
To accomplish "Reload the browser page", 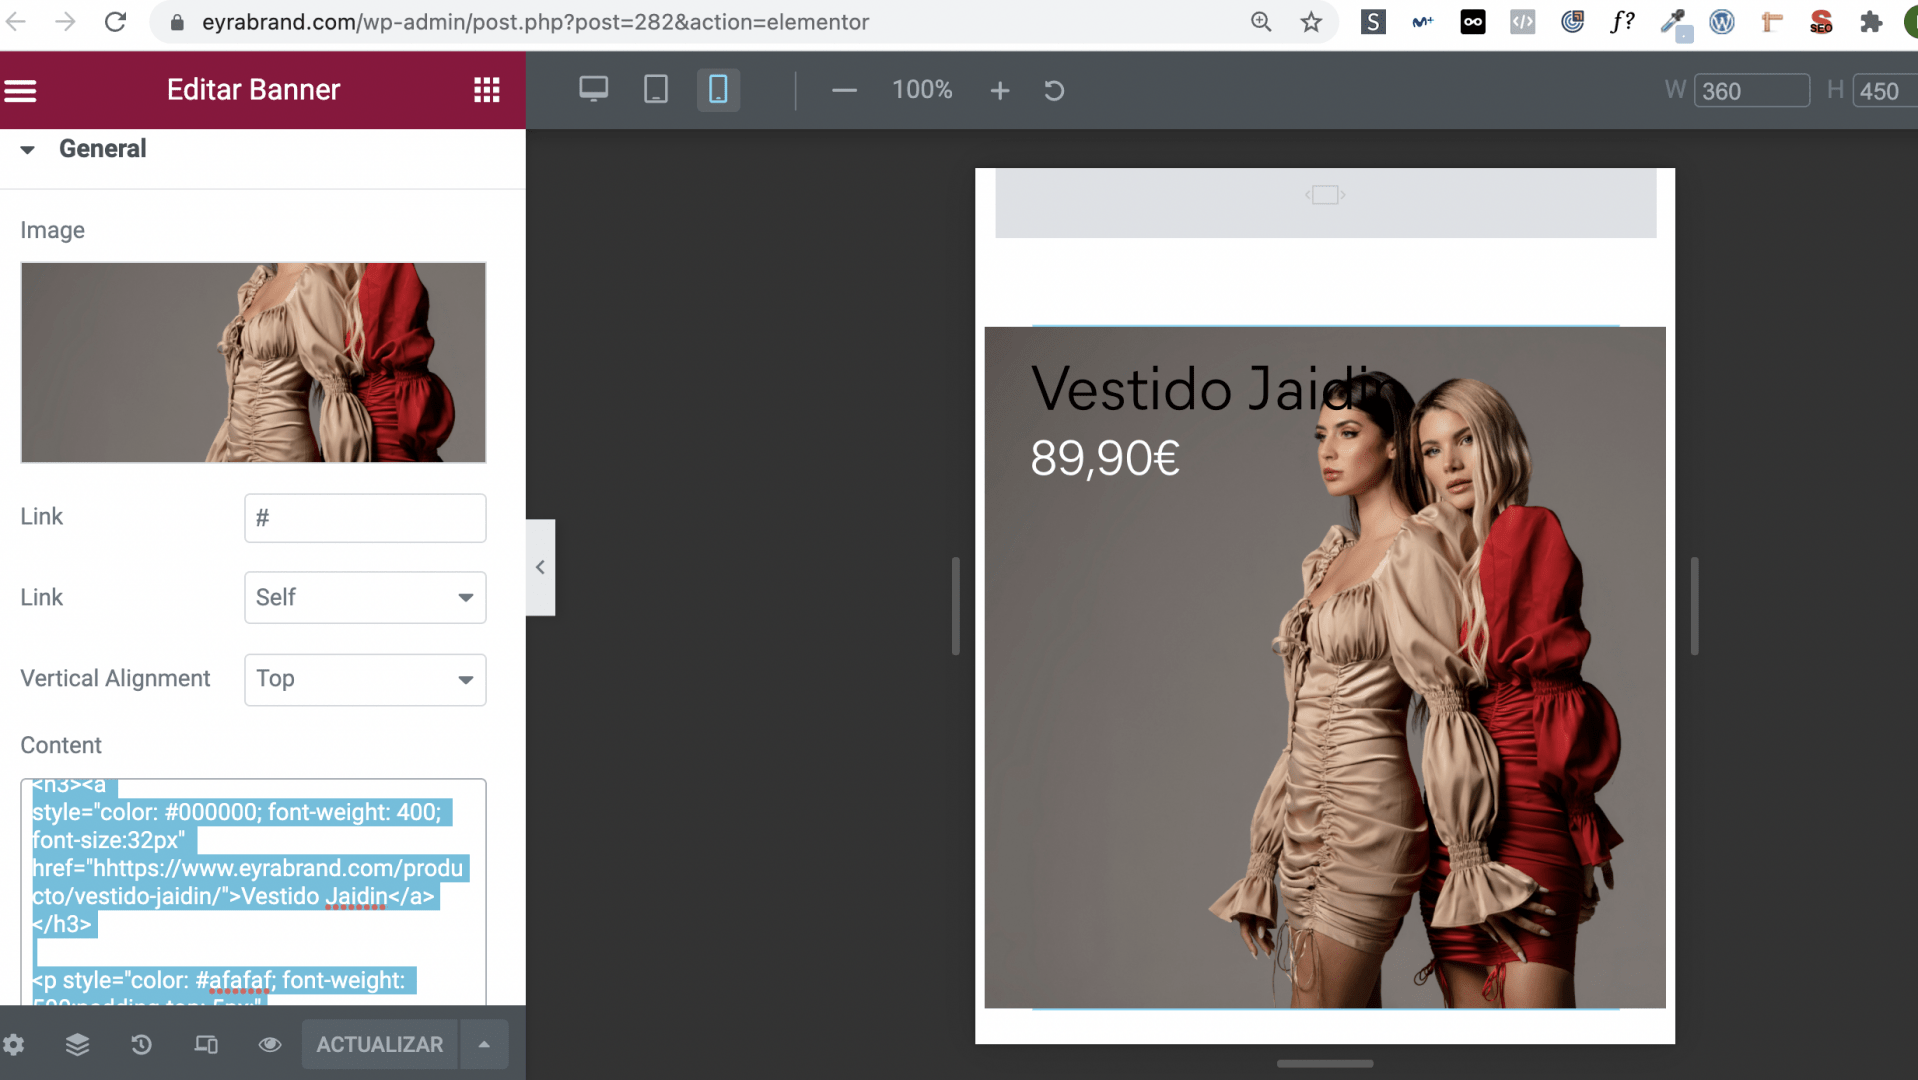I will 115,22.
